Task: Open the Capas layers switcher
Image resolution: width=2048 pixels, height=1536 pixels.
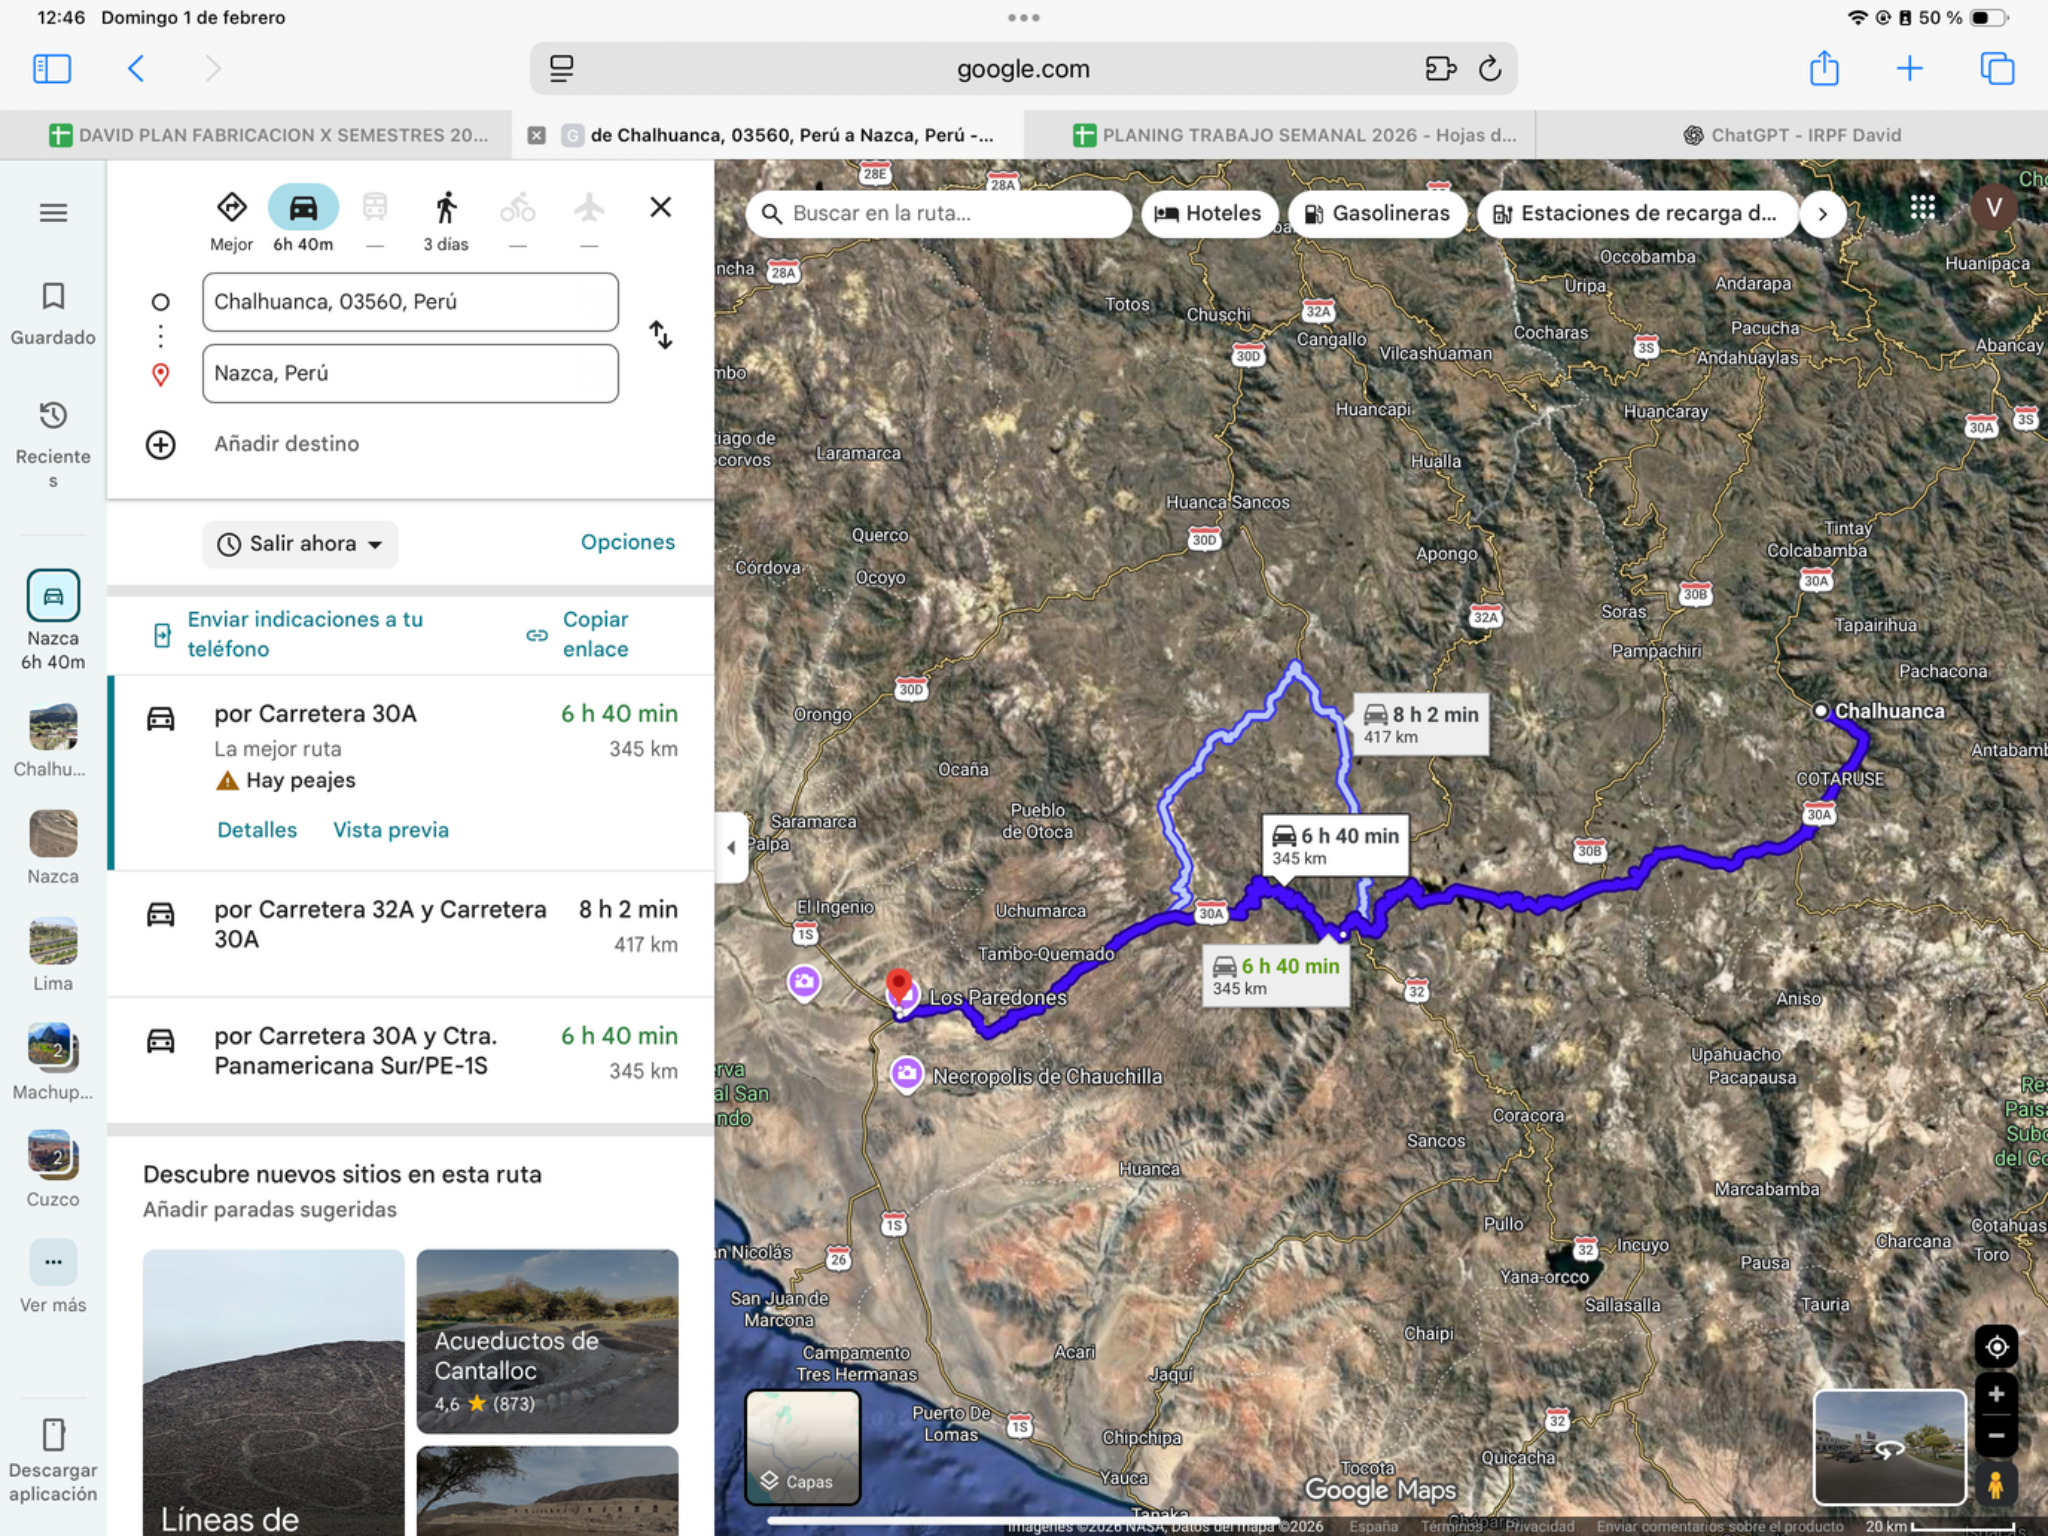Action: [802, 1446]
